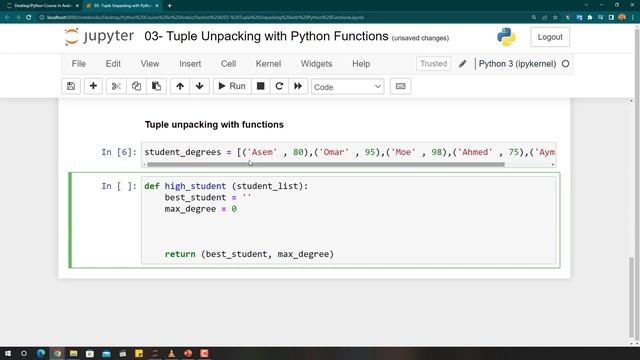The height and width of the screenshot is (360, 640).
Task: Move selected cell up arrow
Action: click(x=180, y=86)
